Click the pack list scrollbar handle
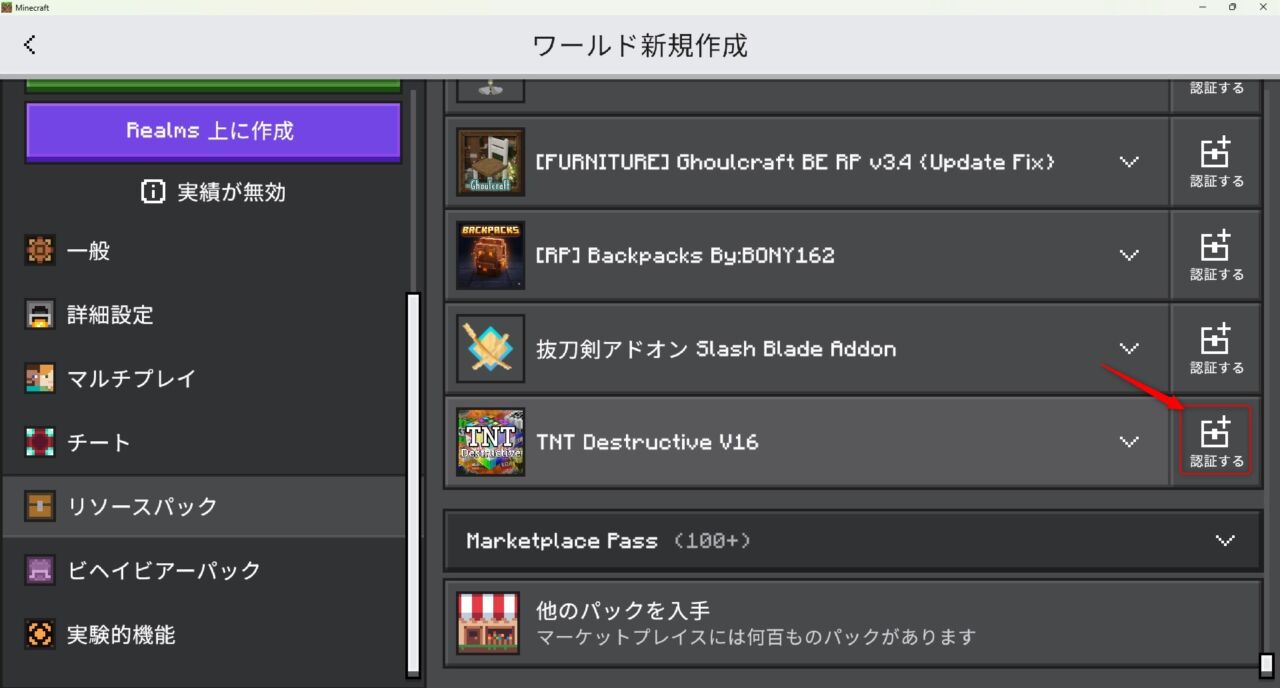This screenshot has width=1280, height=688. [x=1266, y=666]
